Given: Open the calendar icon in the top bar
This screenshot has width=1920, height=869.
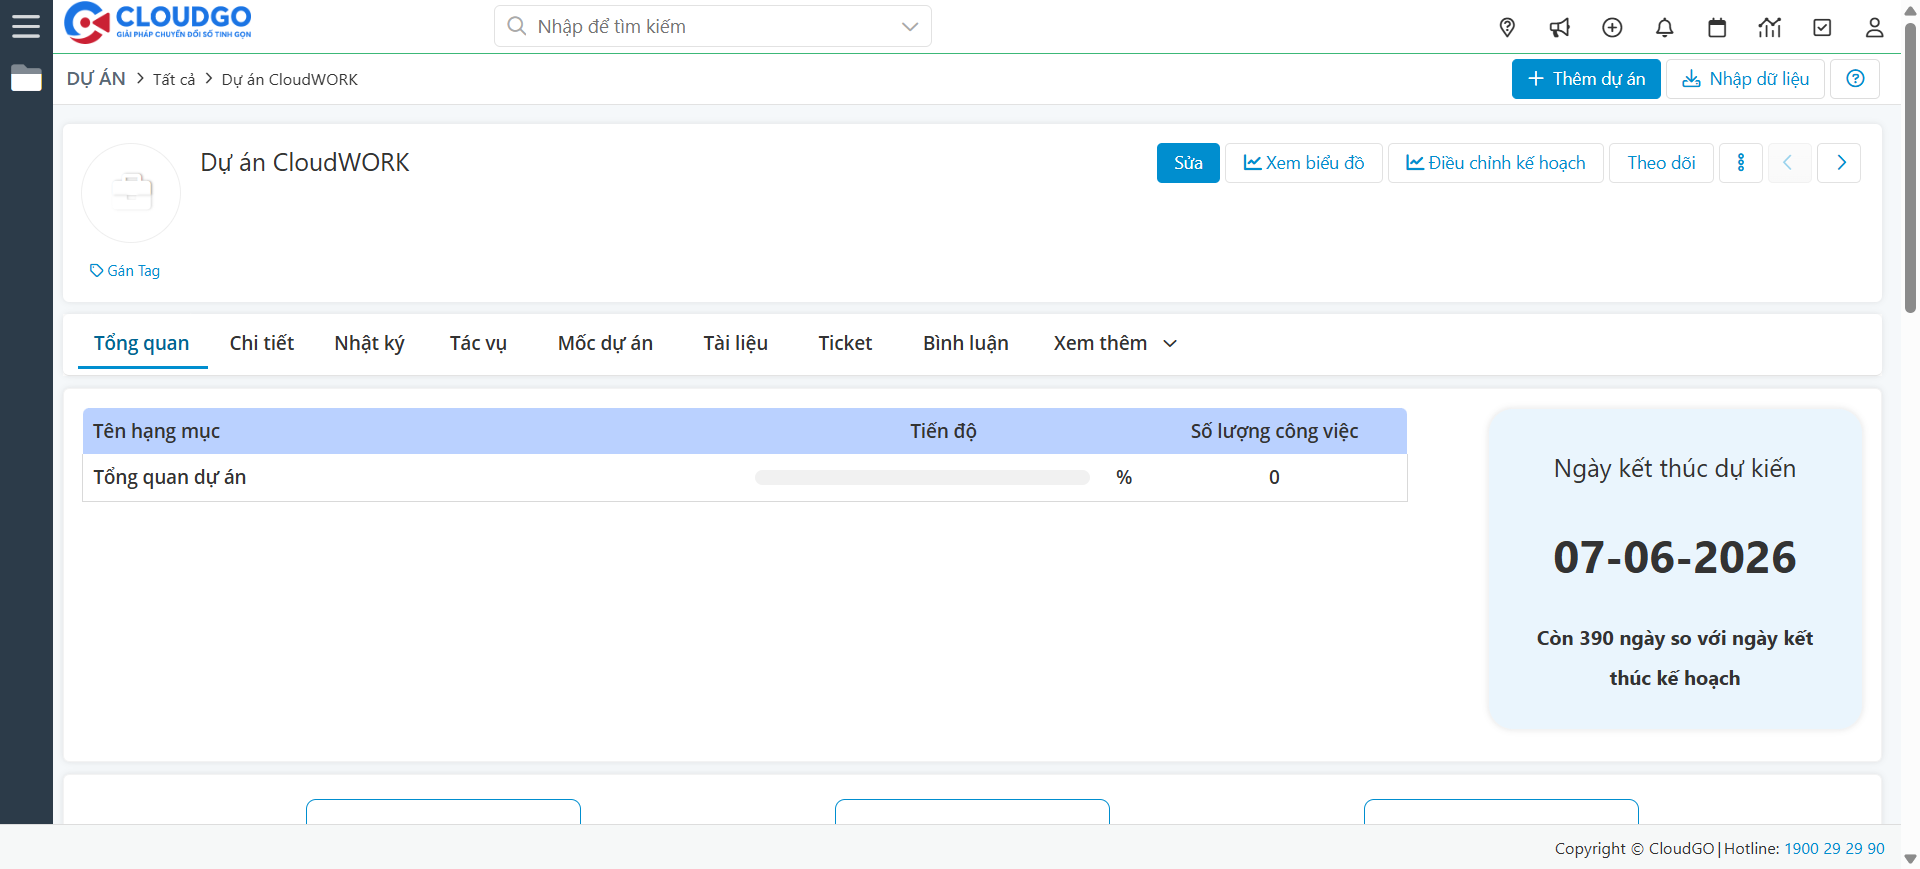Looking at the screenshot, I should pos(1717,28).
